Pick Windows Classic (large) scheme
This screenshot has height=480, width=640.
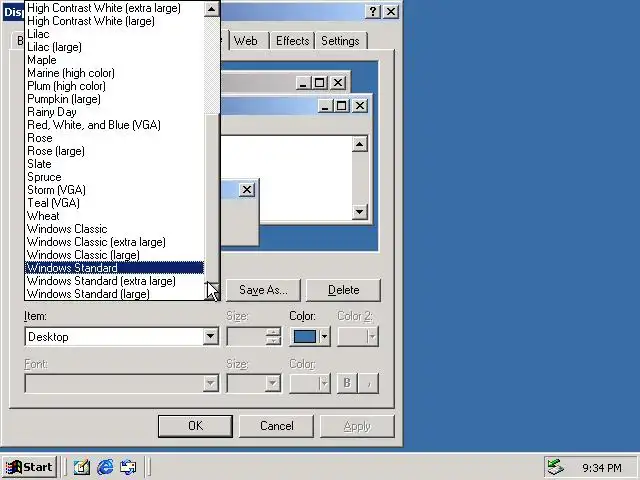tap(114, 255)
